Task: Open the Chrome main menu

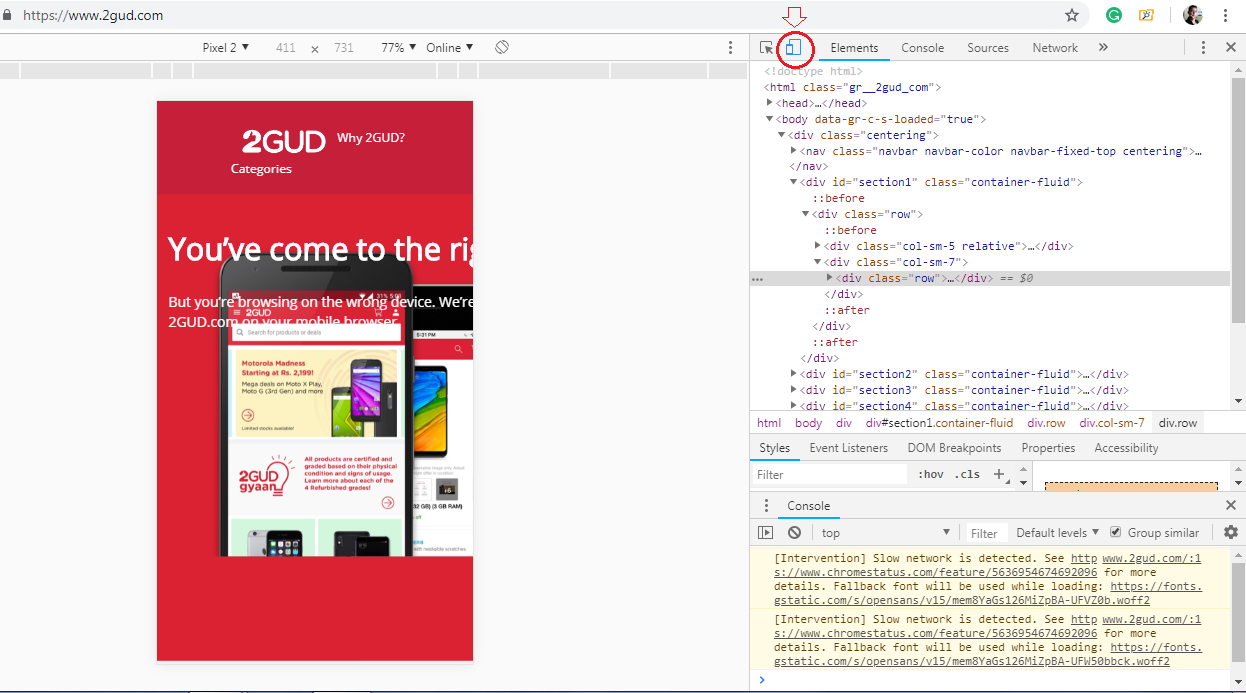Action: tap(1225, 15)
